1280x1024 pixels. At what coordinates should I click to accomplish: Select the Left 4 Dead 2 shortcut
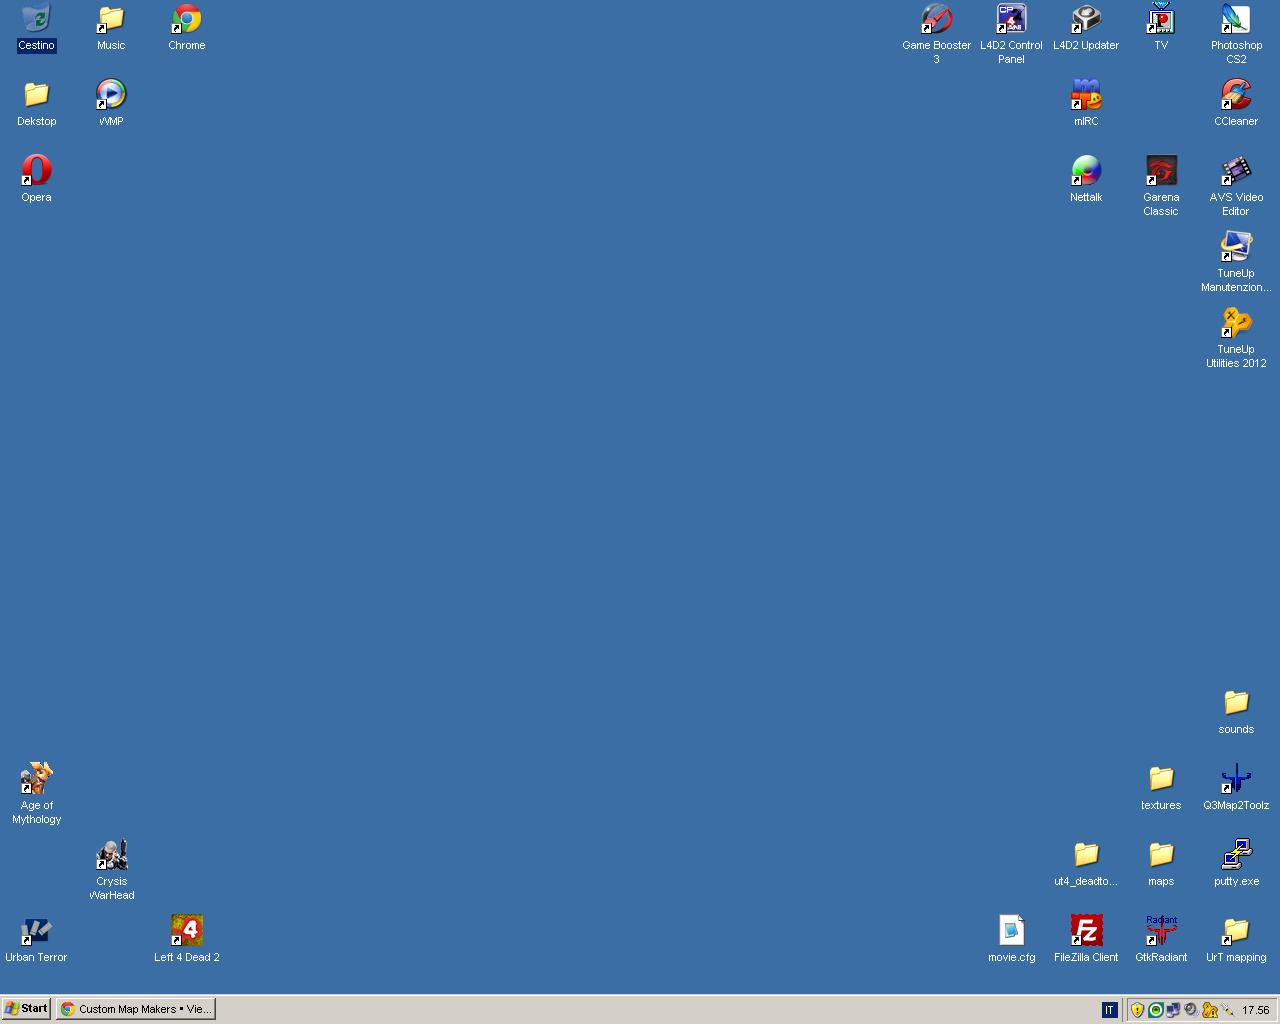pyautogui.click(x=186, y=931)
